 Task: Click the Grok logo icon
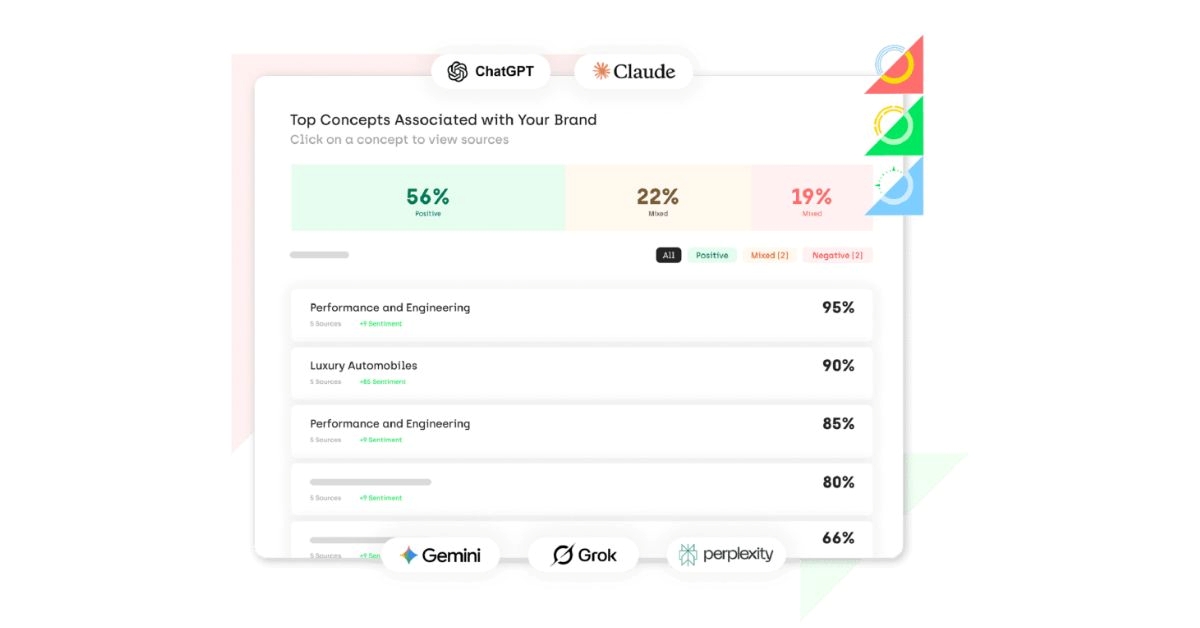point(563,555)
